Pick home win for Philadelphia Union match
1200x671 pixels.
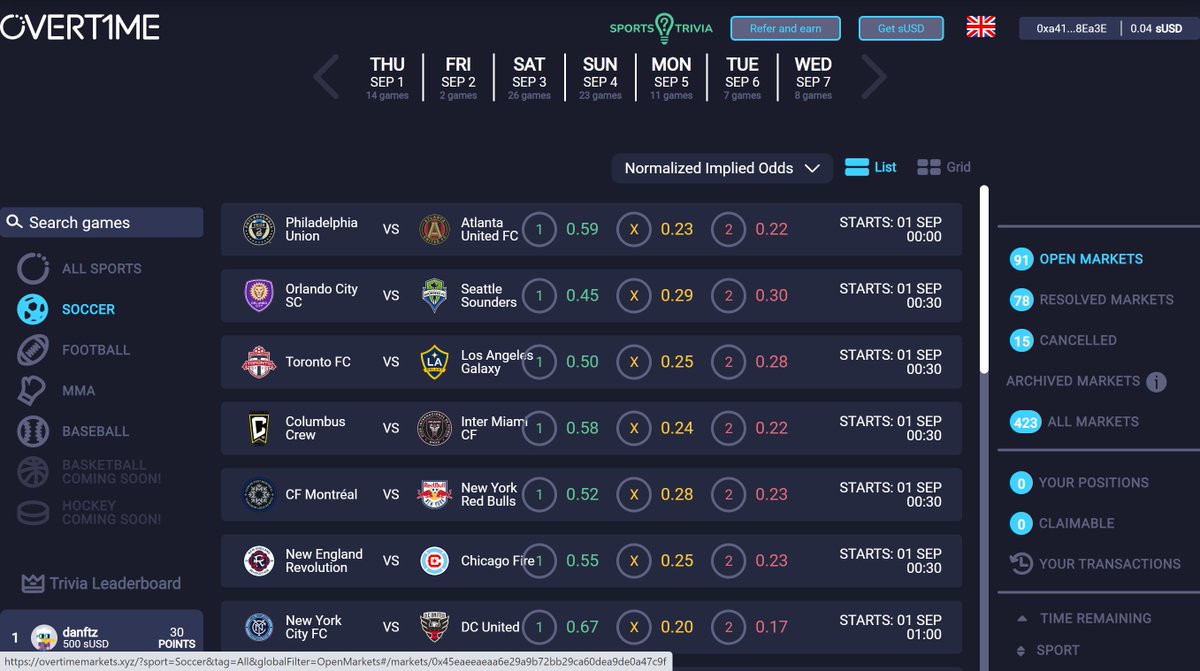point(540,229)
